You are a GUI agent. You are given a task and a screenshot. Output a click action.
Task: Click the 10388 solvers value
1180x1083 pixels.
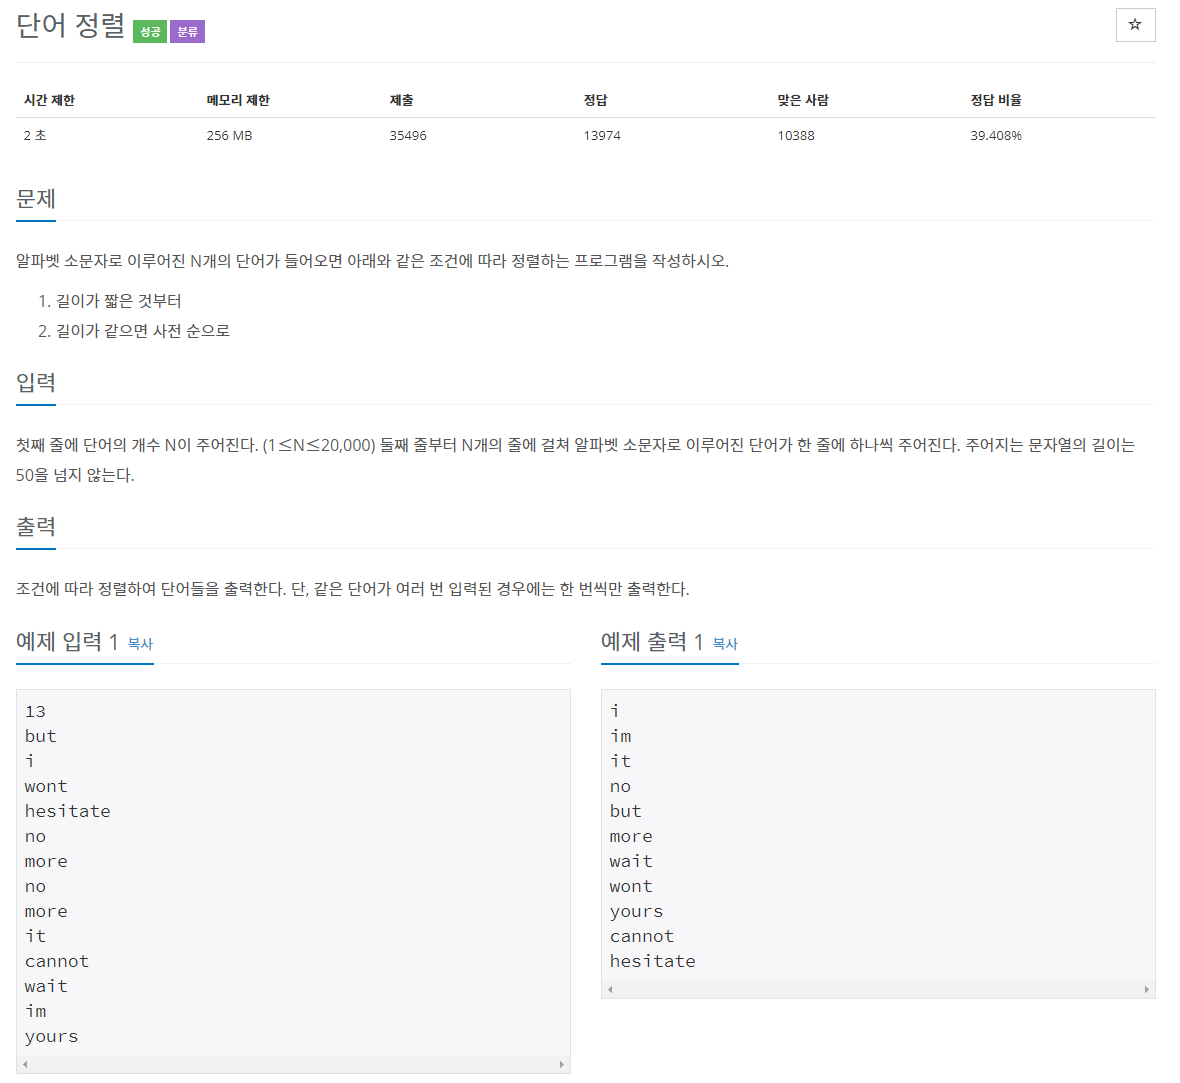pos(796,135)
